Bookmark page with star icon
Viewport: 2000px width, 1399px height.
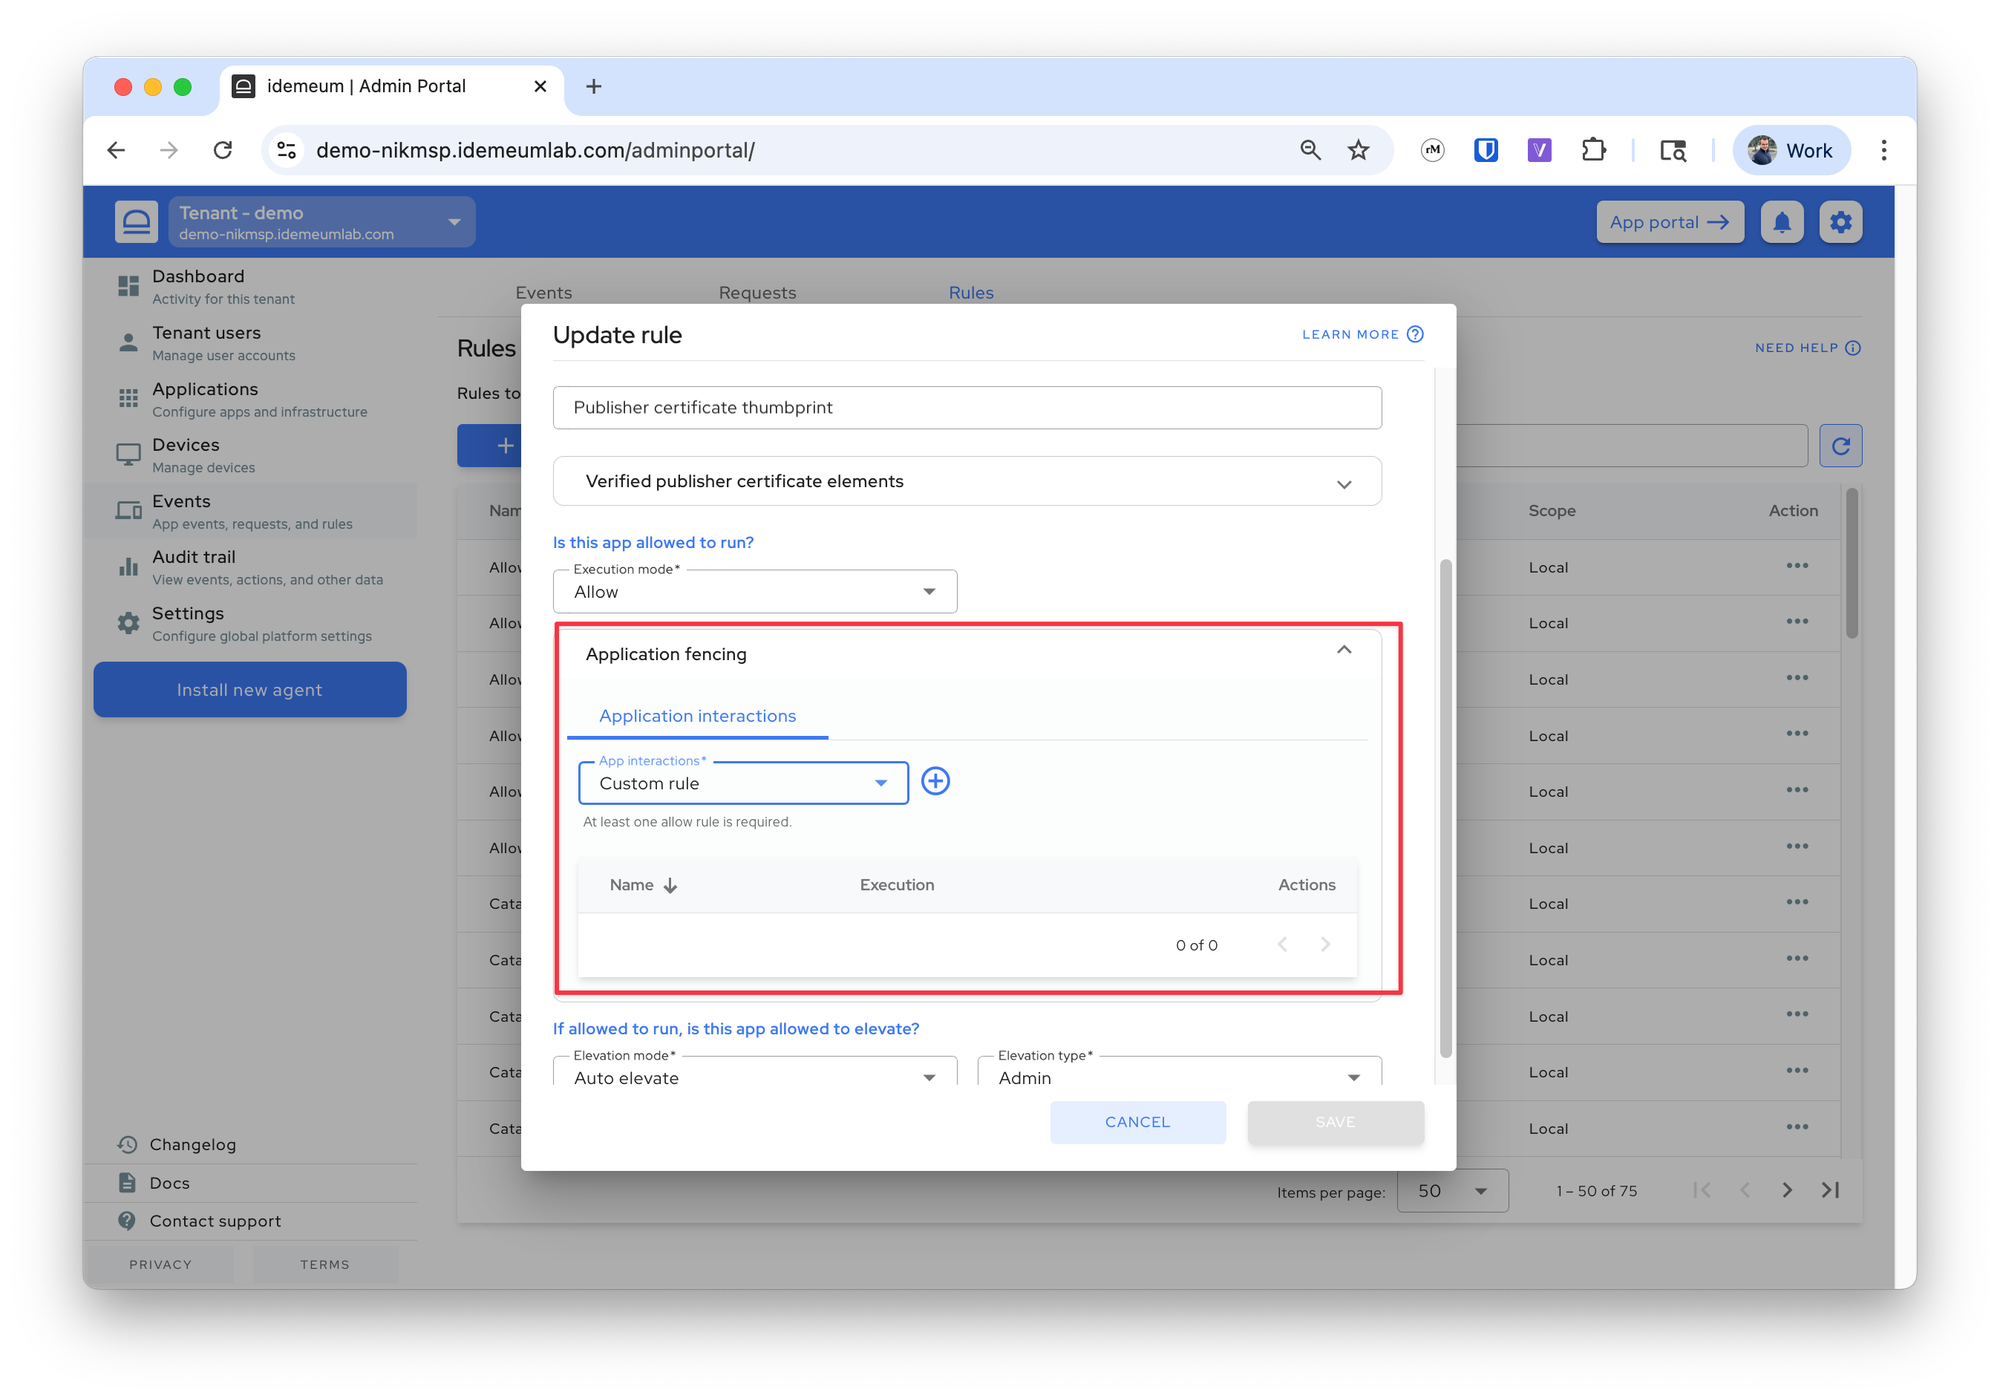(1358, 150)
